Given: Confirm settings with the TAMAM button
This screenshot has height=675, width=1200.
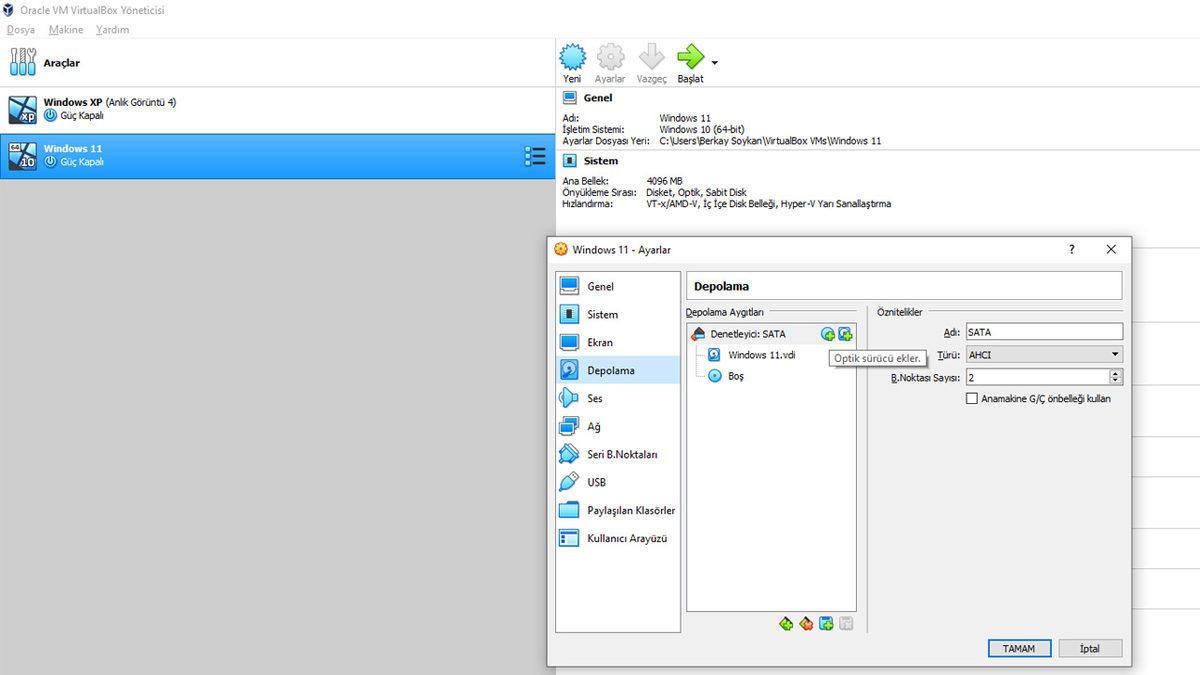Looking at the screenshot, I should point(1018,648).
